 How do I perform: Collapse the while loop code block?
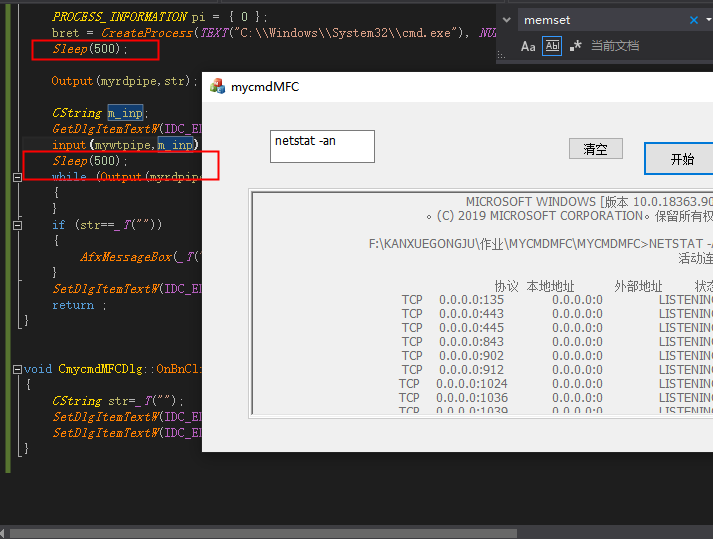17,177
